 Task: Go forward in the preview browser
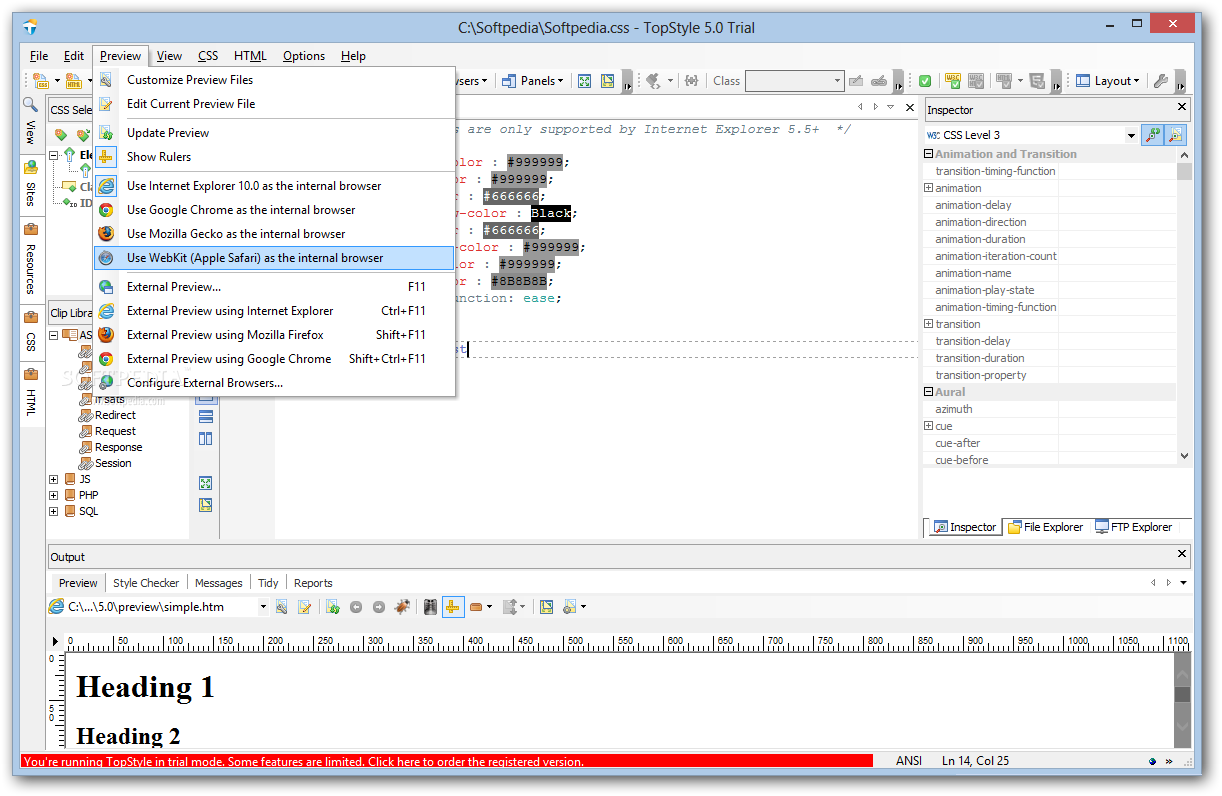(x=379, y=606)
